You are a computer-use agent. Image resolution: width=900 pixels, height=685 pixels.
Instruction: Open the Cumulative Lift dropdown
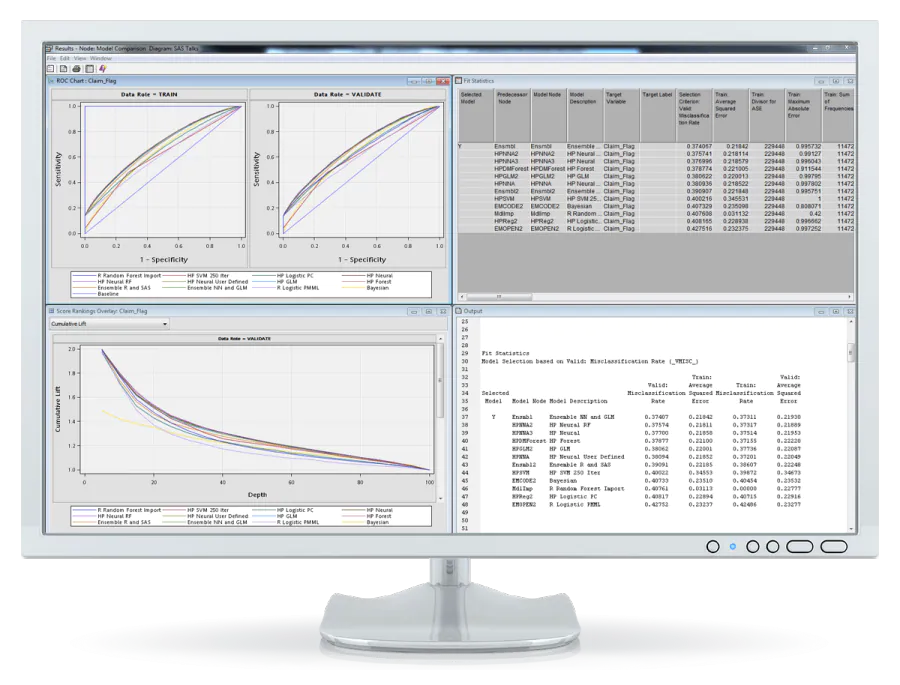165,323
